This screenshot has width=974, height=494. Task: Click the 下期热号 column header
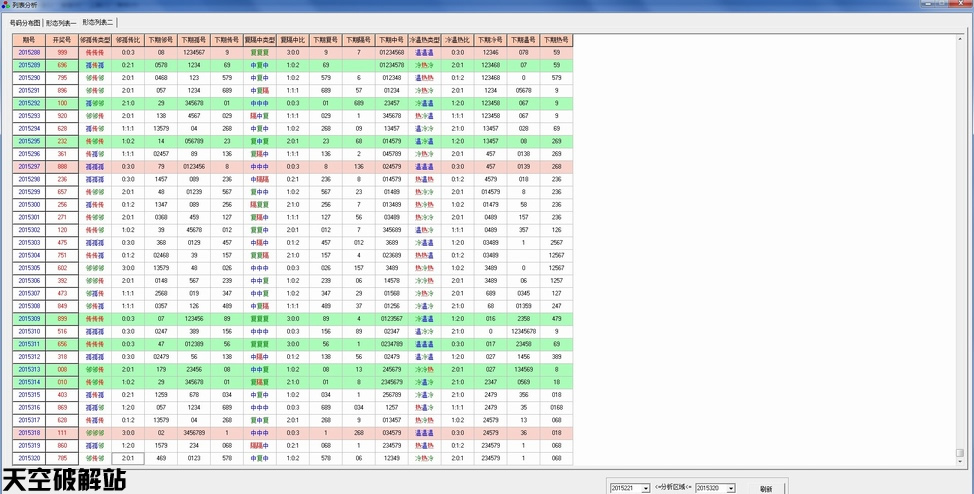coord(556,40)
